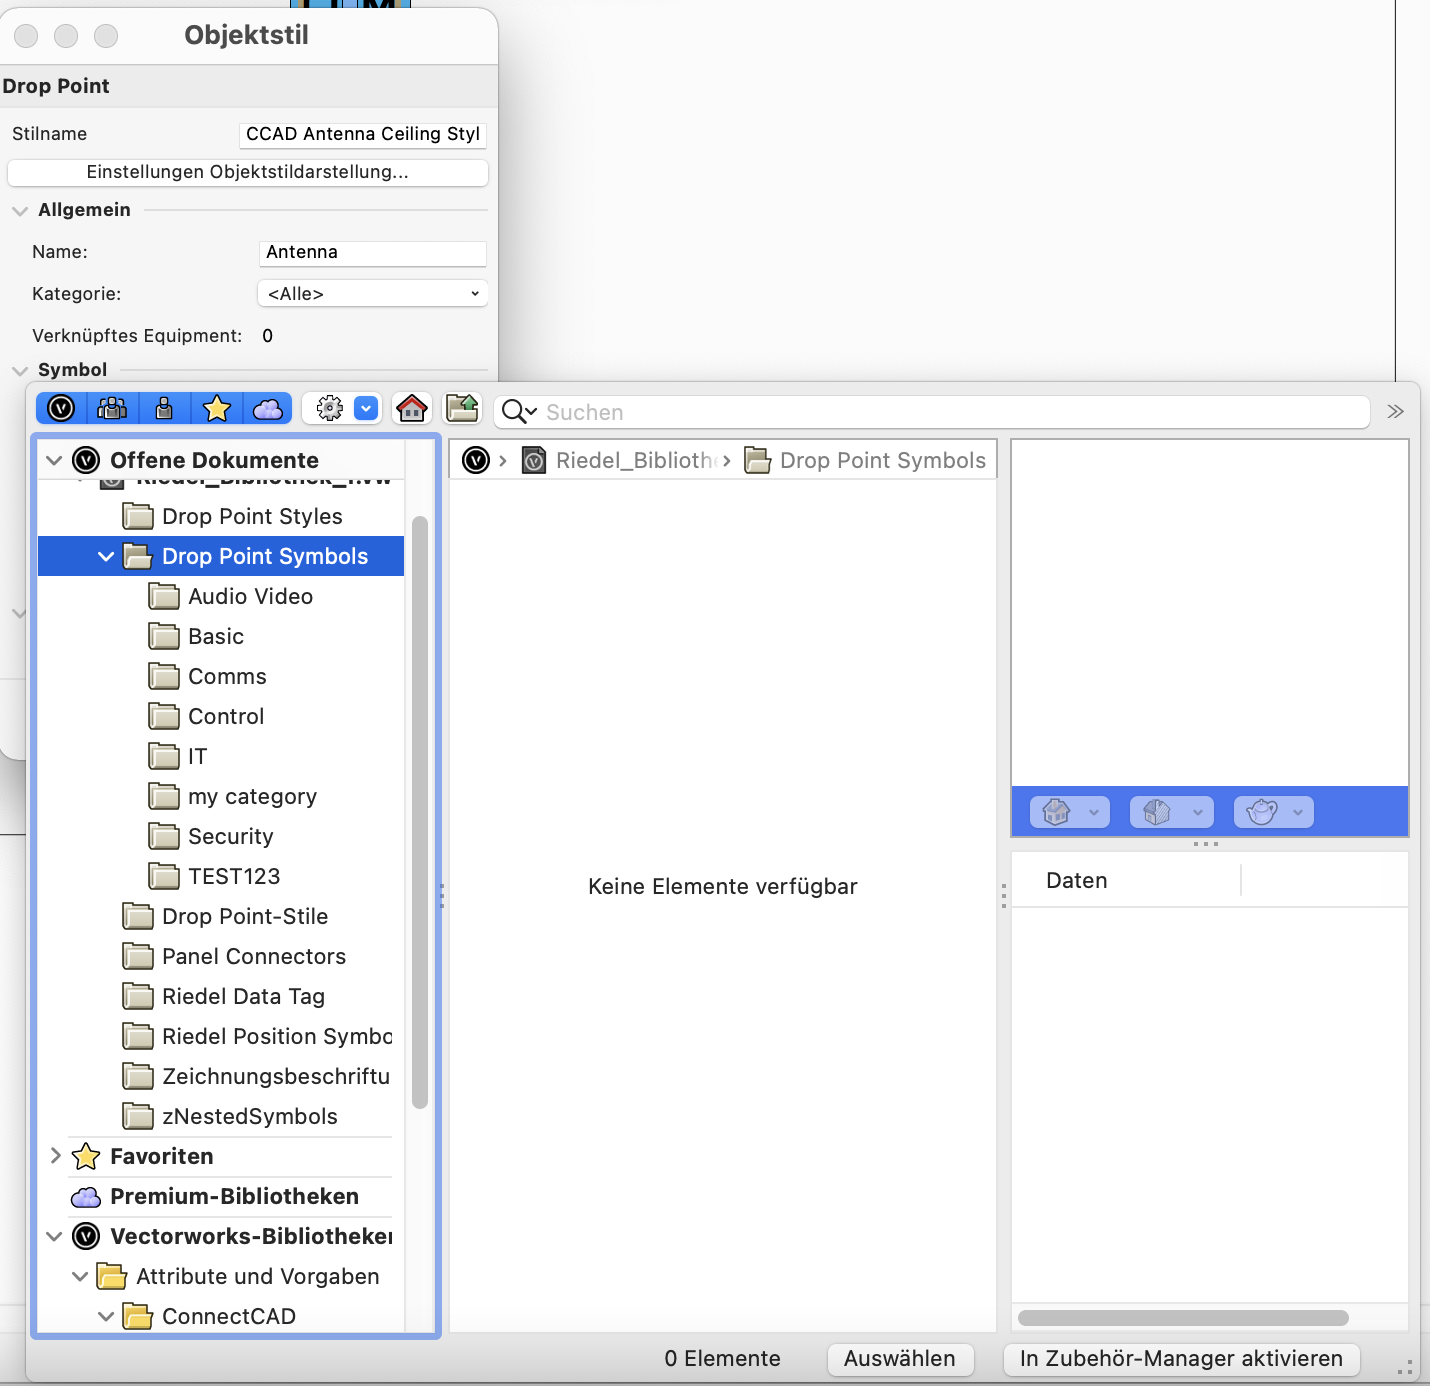The height and width of the screenshot is (1386, 1430).
Task: Click the Premium libraries cloud icon
Action: [267, 408]
